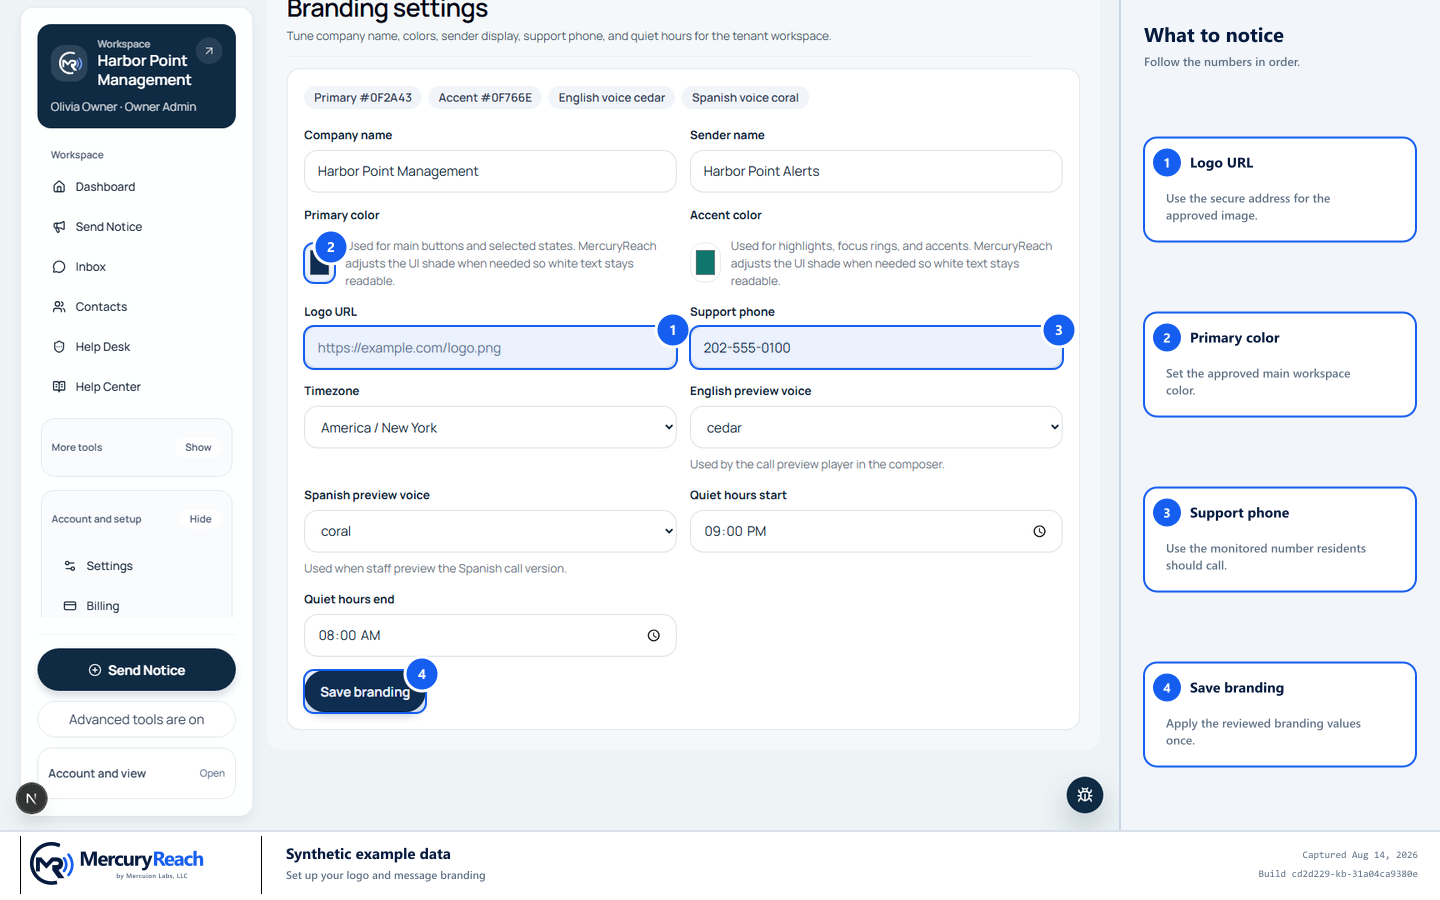
Task: Click 'Used by the call preview player' hint
Action: (817, 464)
